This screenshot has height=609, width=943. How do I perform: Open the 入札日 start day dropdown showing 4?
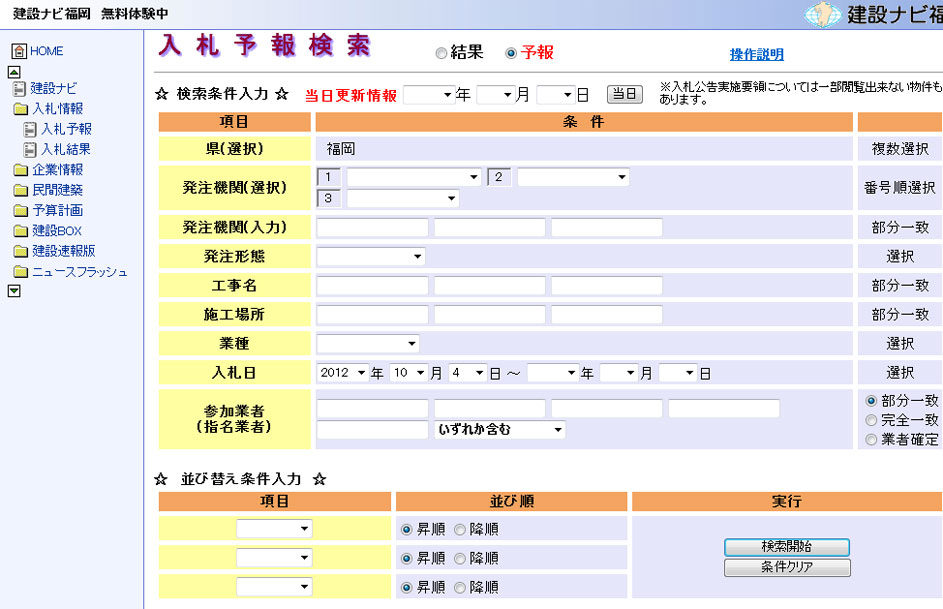(467, 373)
